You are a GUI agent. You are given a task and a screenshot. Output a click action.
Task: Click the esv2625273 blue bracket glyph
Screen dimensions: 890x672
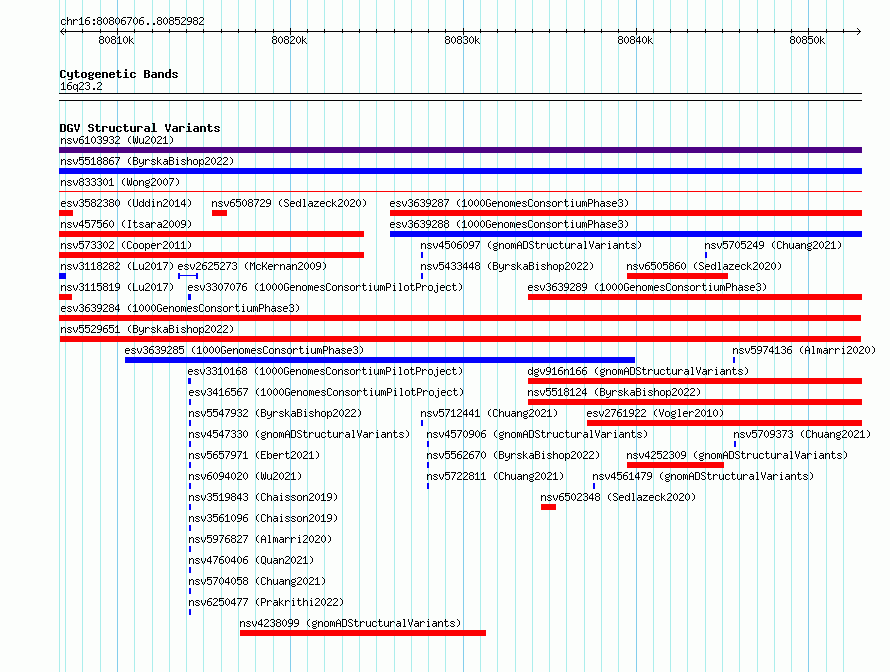coord(188,276)
